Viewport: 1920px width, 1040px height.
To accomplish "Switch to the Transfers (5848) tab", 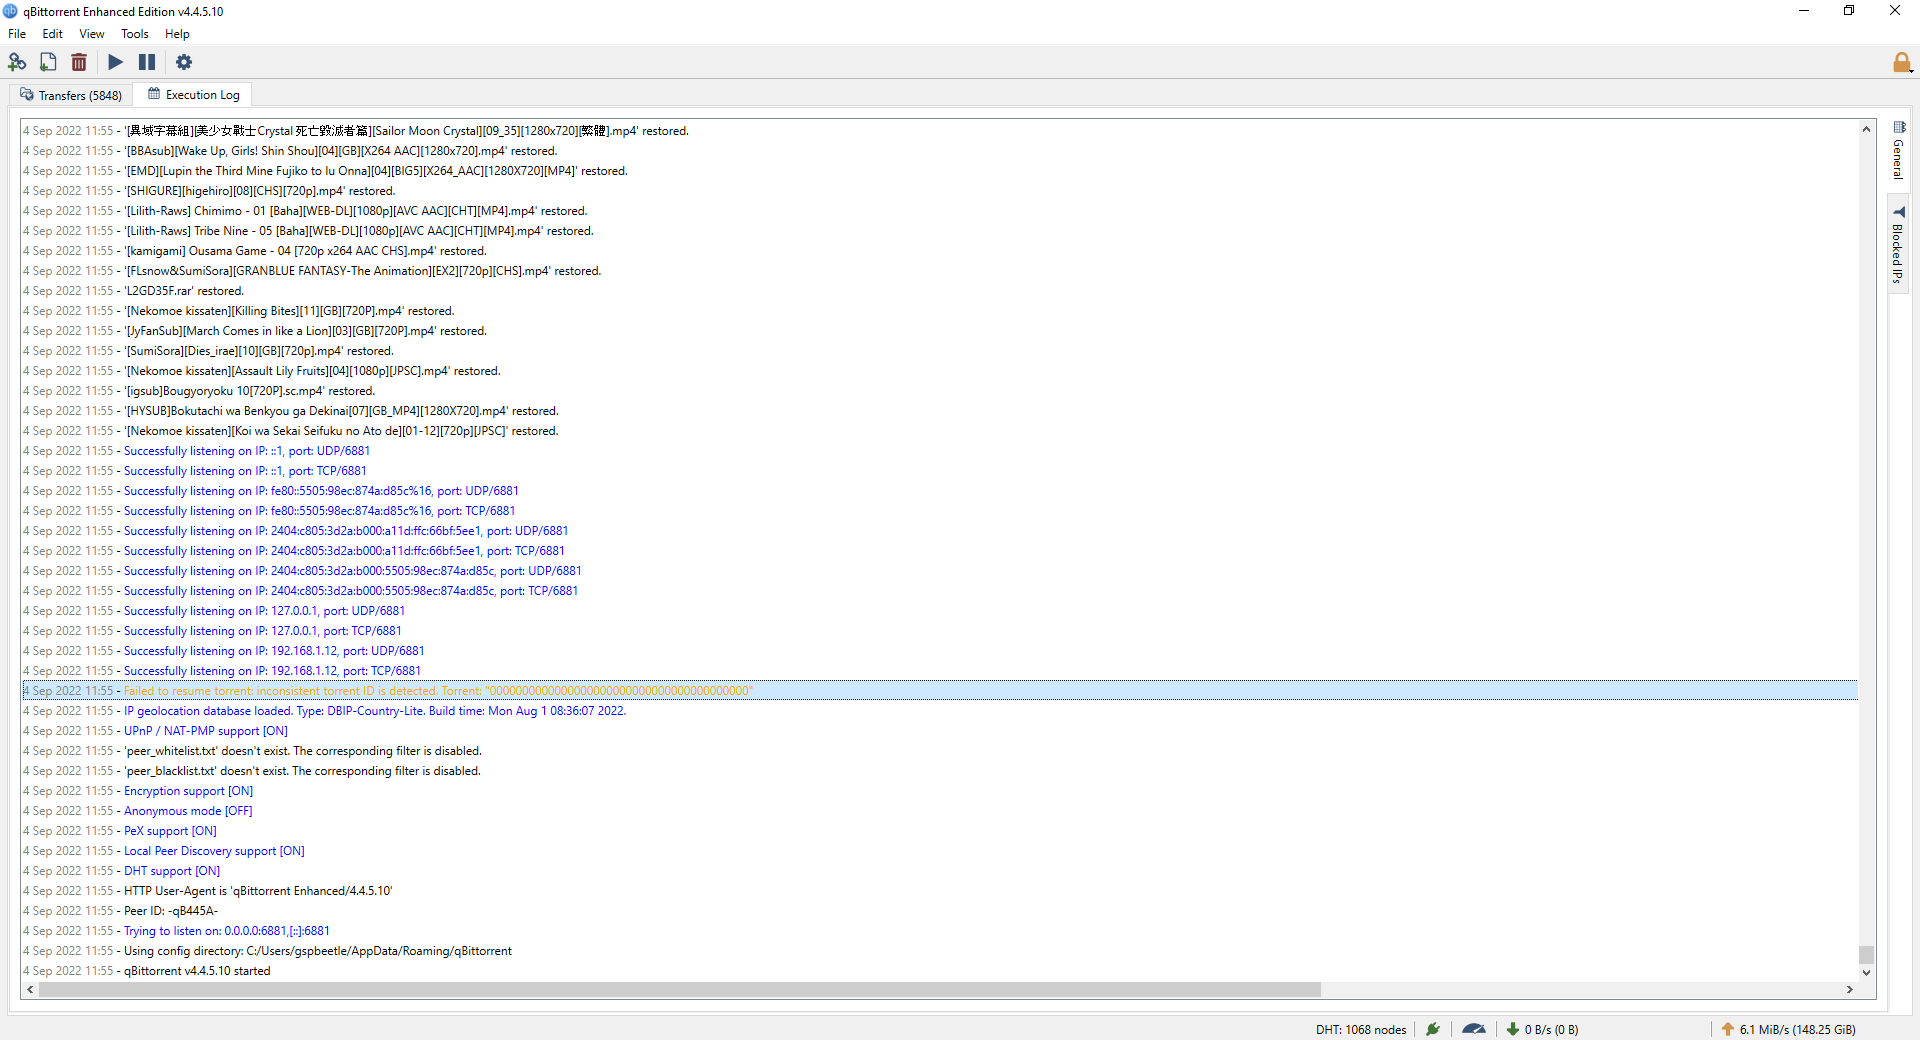I will (x=71, y=95).
